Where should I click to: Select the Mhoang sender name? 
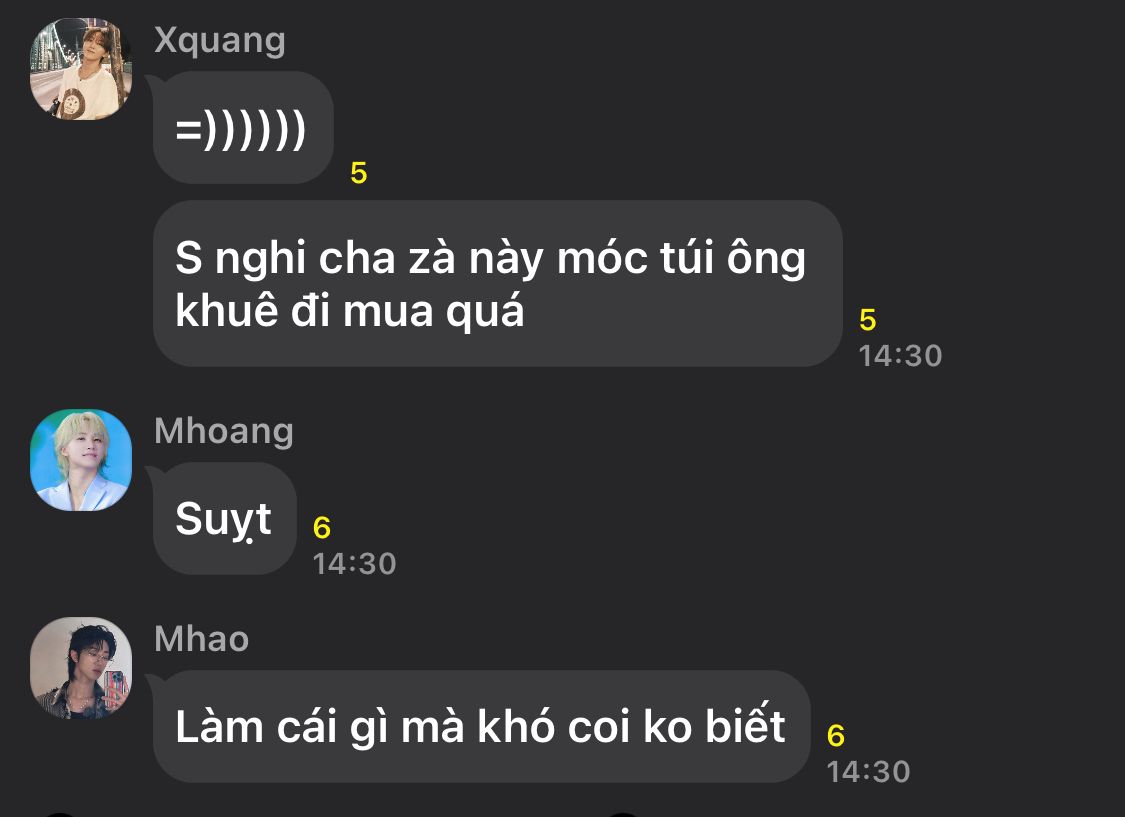click(224, 431)
